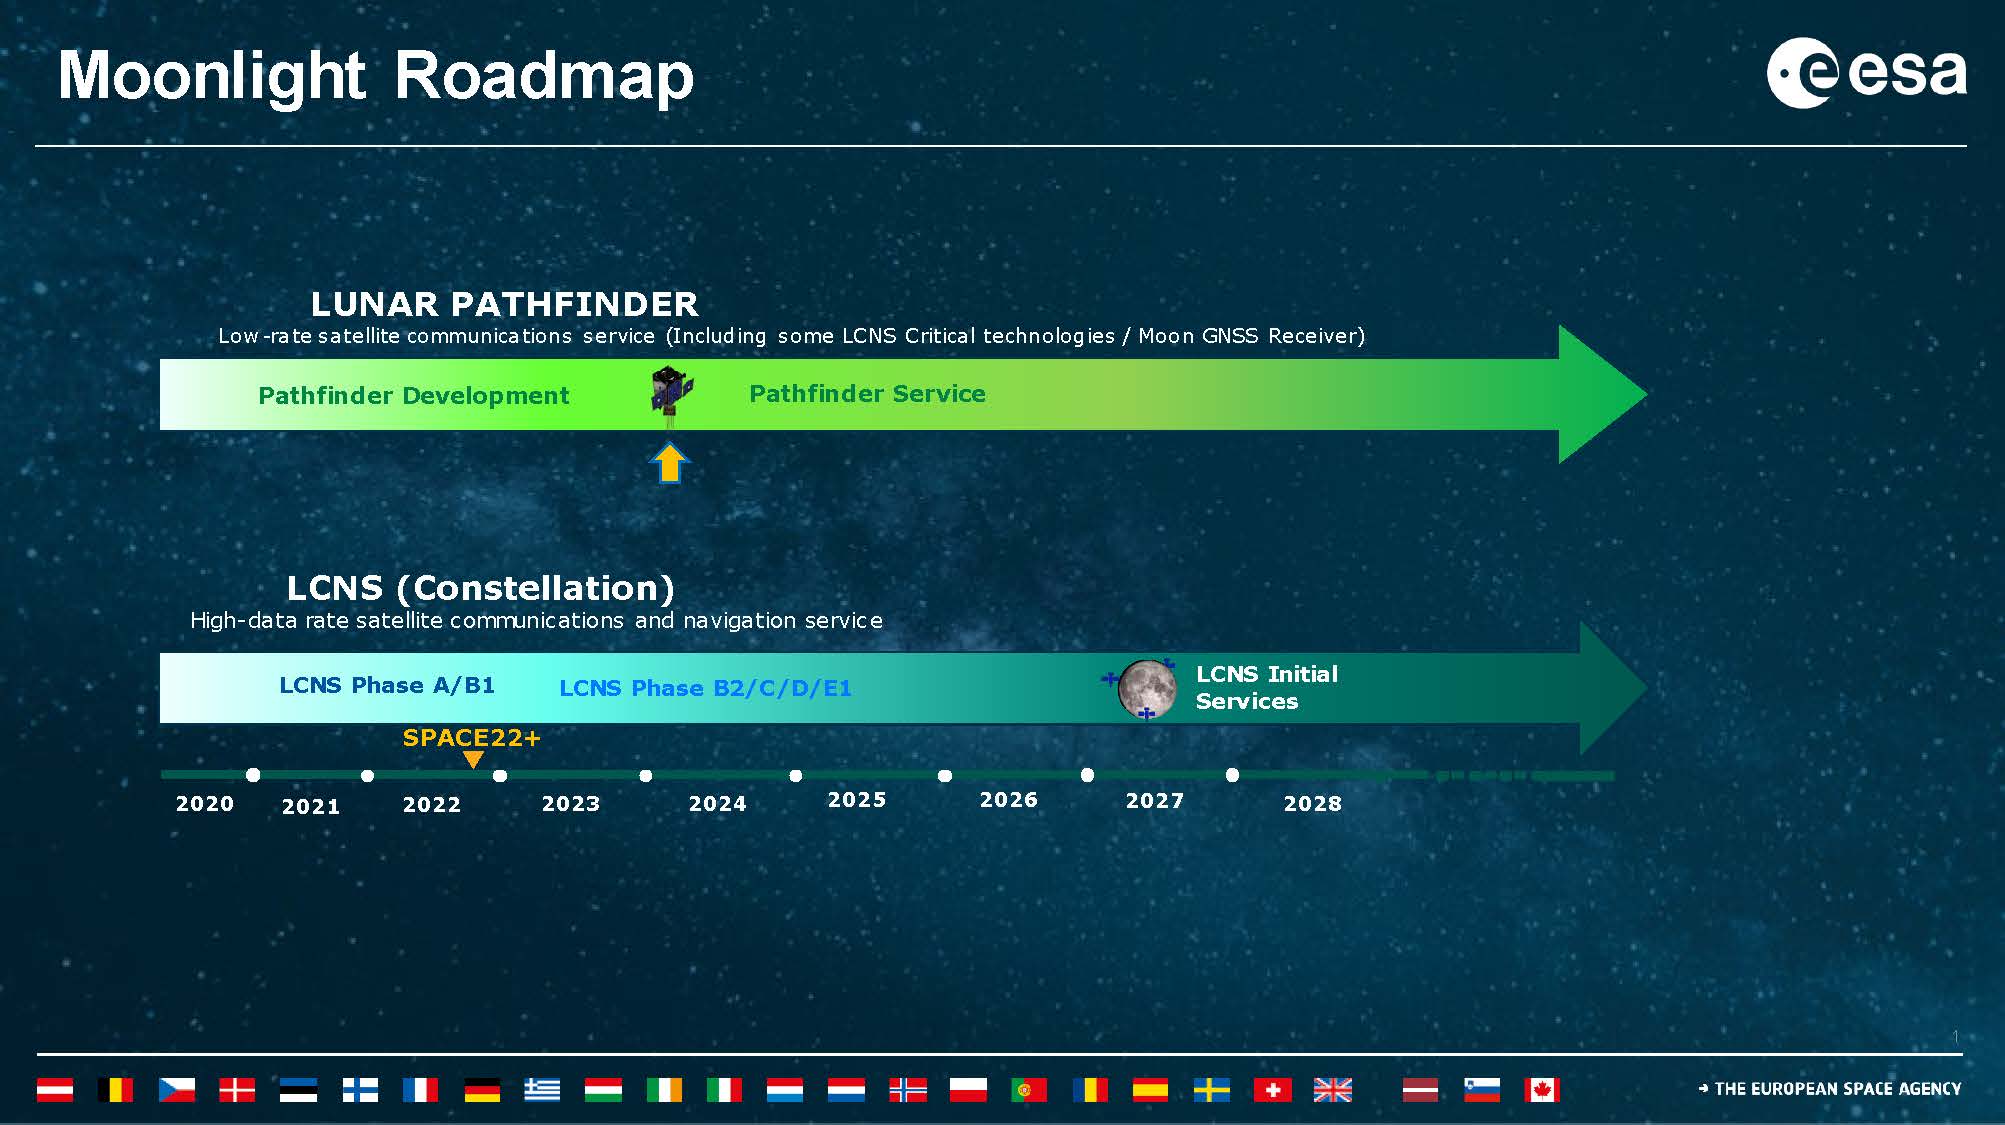Select the year '2026' on the timeline

click(1009, 800)
